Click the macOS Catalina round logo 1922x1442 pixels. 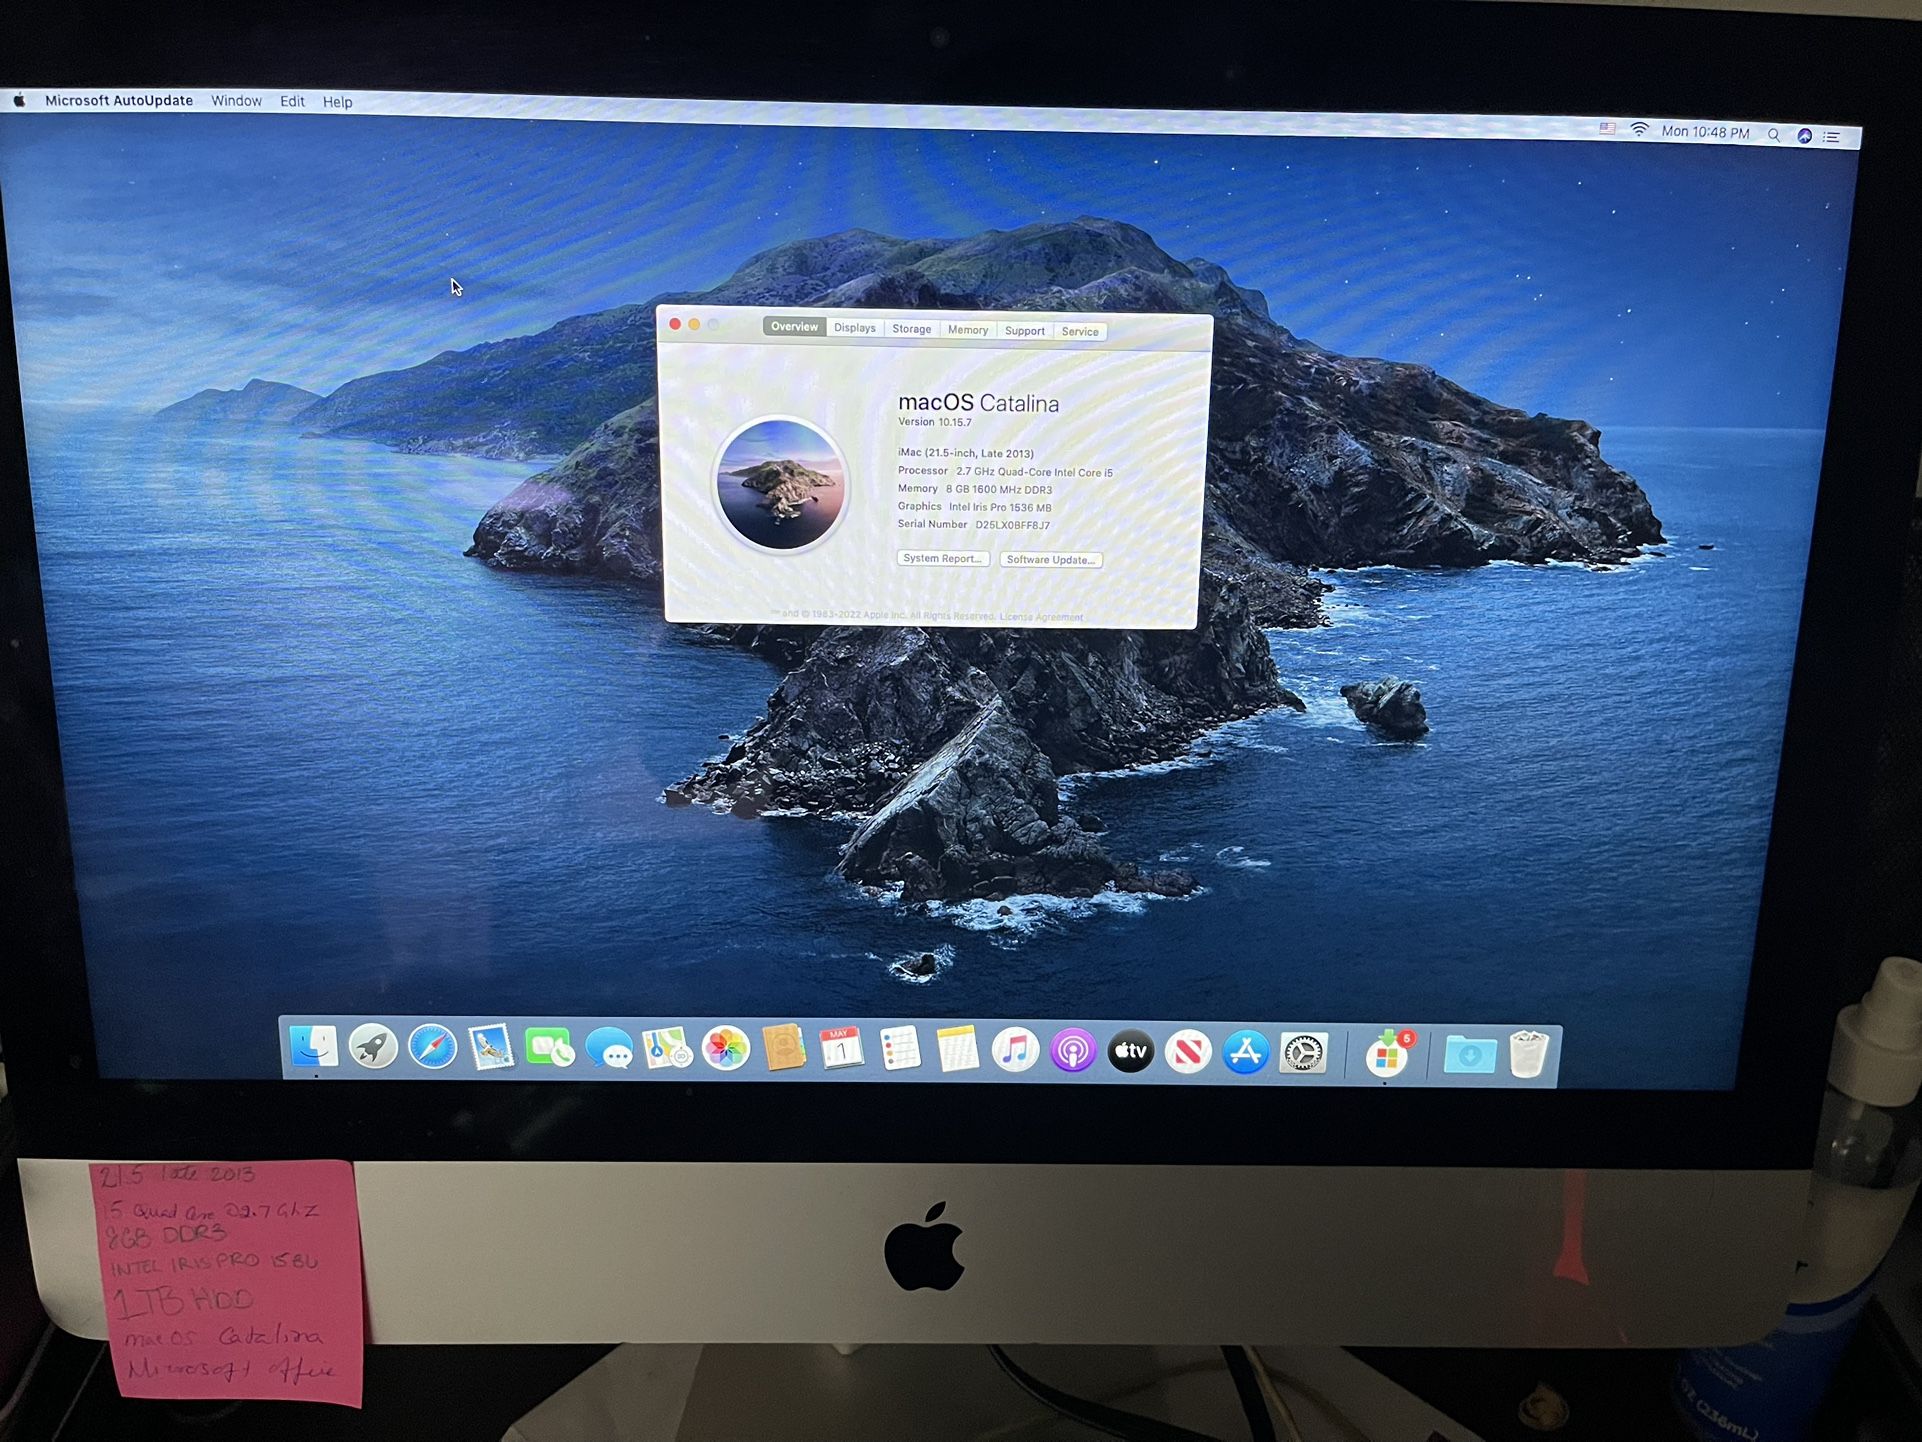click(781, 484)
